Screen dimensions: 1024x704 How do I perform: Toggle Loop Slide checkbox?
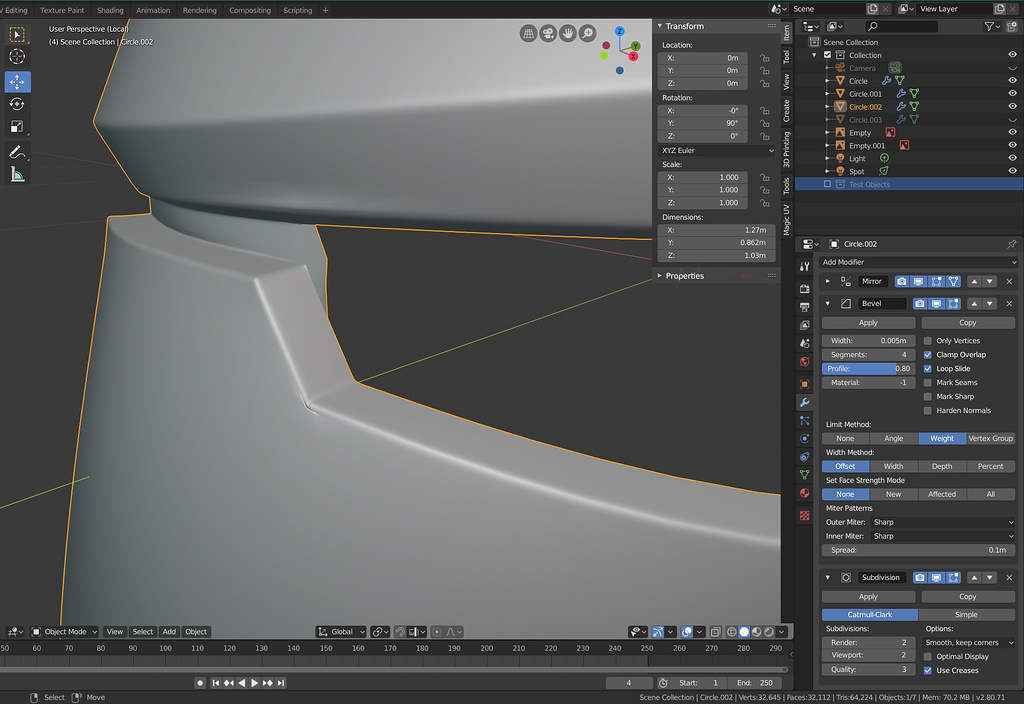tap(927, 369)
